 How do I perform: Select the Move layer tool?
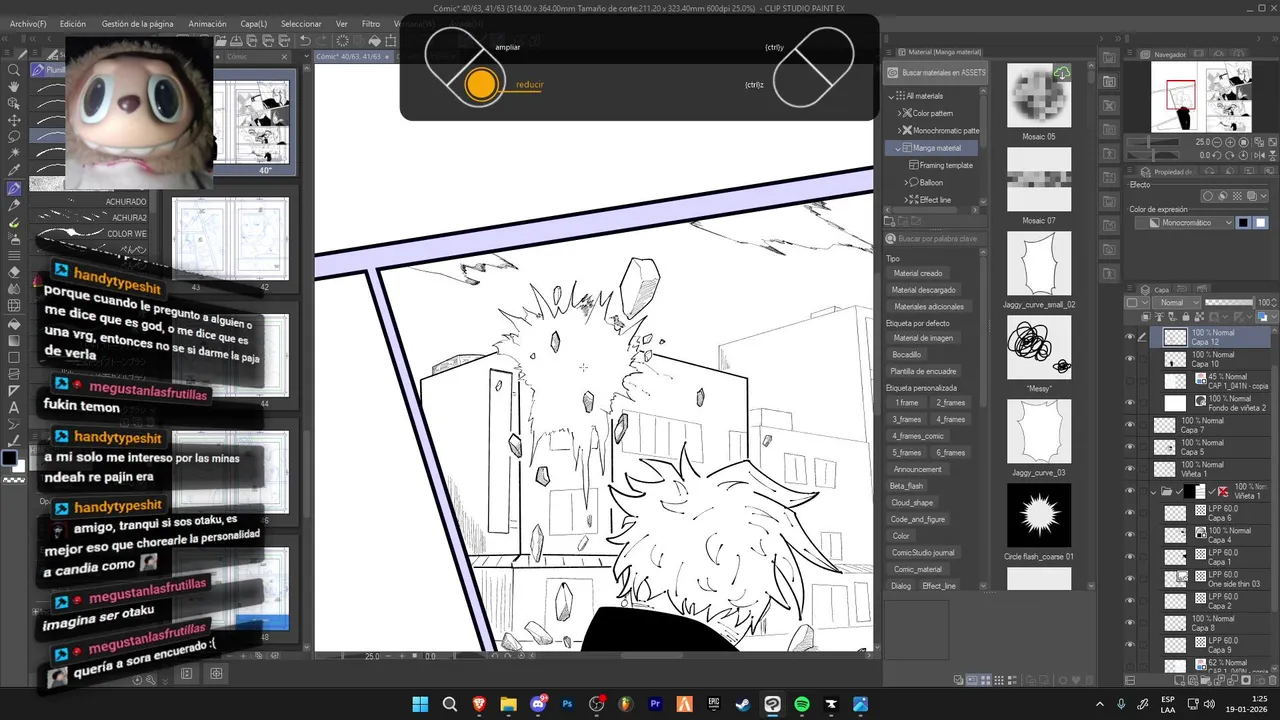click(14, 120)
